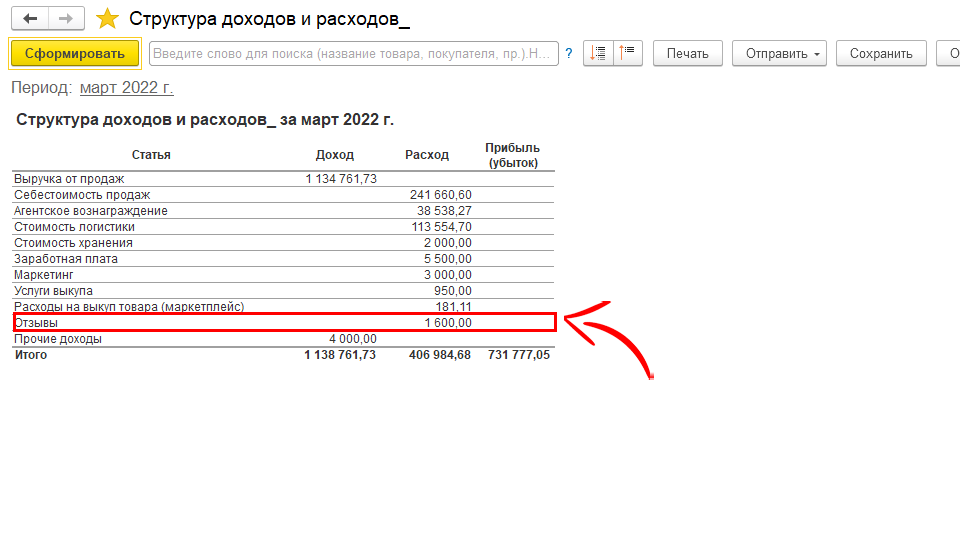Click the back navigation arrow

(30, 19)
